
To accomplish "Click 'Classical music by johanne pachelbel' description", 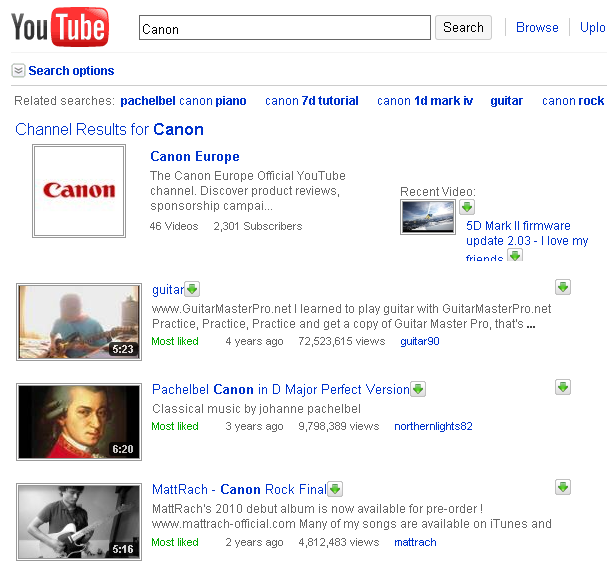I will (256, 409).
